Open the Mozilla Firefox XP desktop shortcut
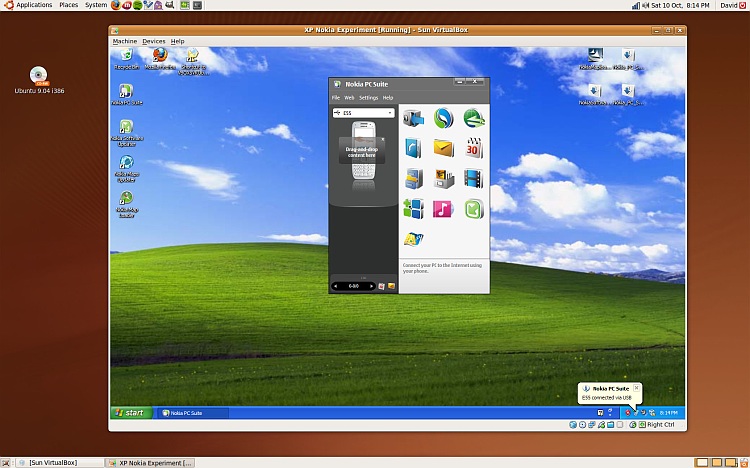 (x=160, y=59)
